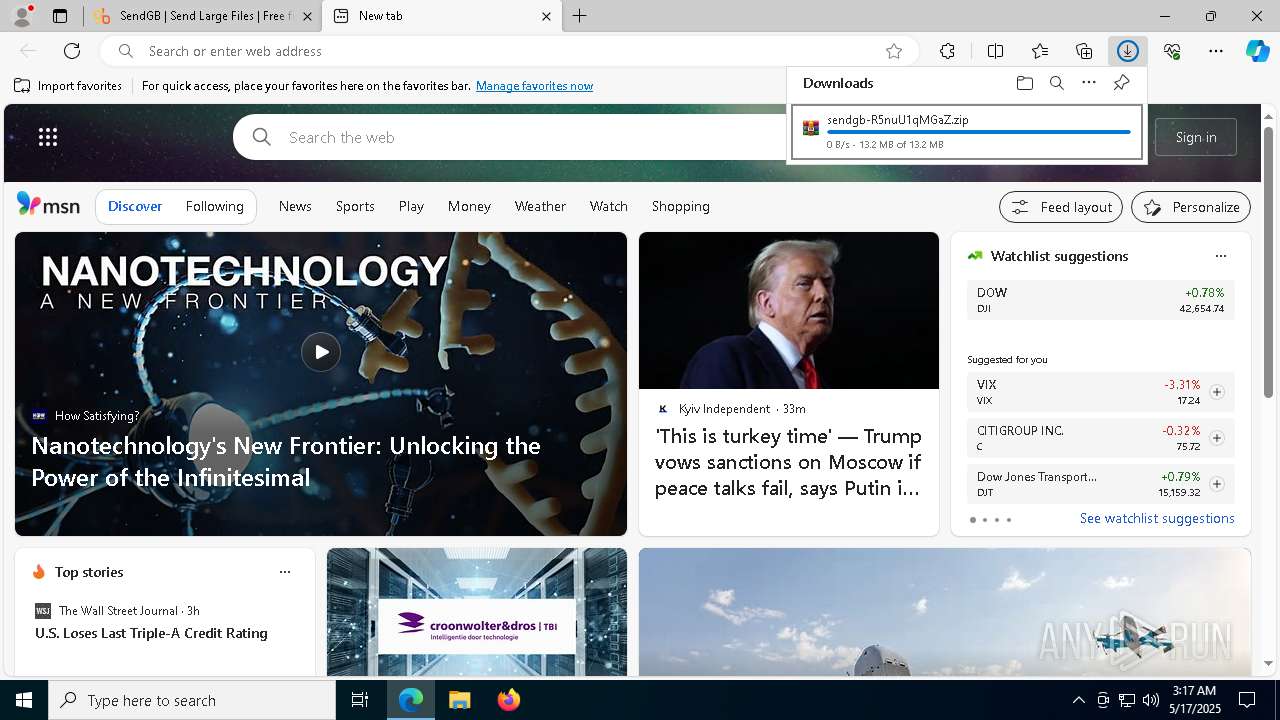The width and height of the screenshot is (1280, 720).
Task: Close the New tab tab
Action: (546, 16)
